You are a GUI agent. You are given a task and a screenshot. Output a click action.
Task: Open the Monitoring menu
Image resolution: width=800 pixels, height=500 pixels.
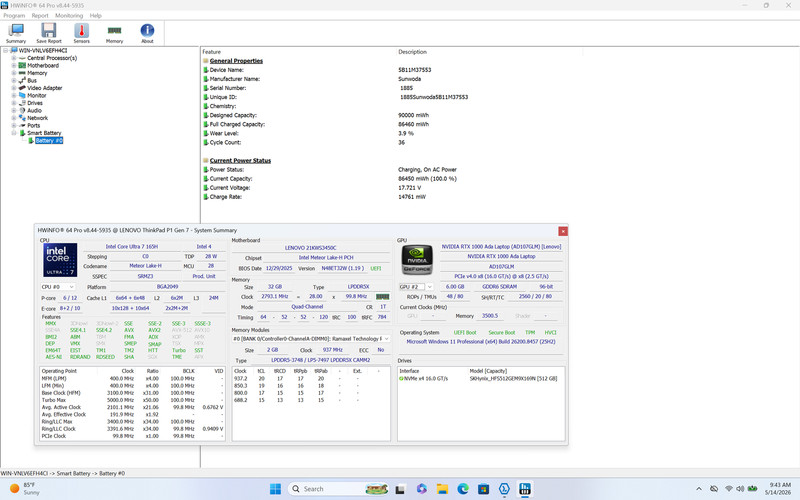69,16
